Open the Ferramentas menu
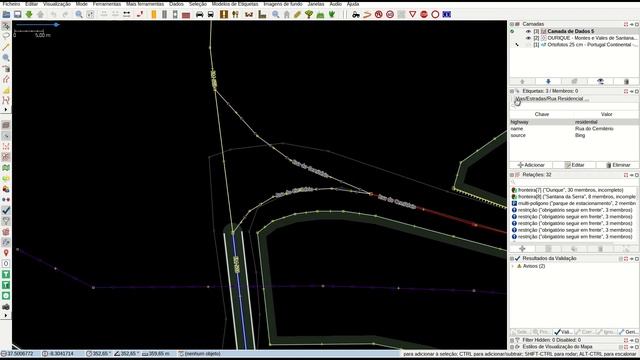This screenshot has height=360, width=640. pos(107,4)
